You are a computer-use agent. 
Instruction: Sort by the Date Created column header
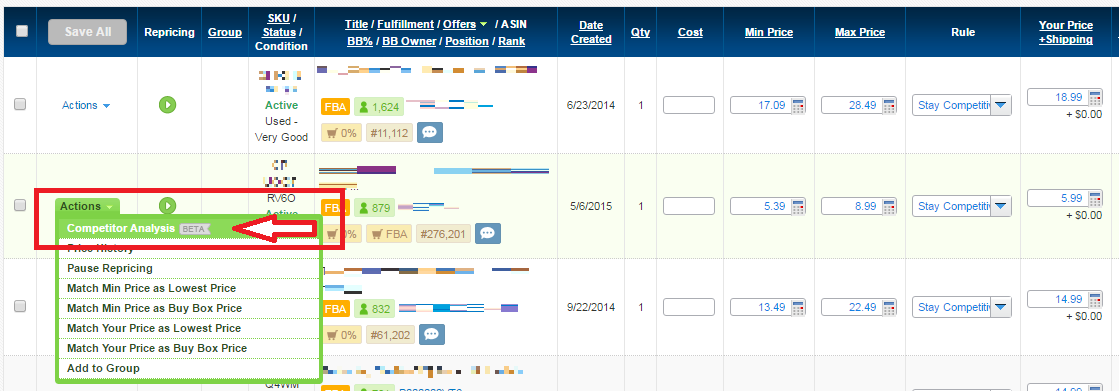(x=591, y=32)
